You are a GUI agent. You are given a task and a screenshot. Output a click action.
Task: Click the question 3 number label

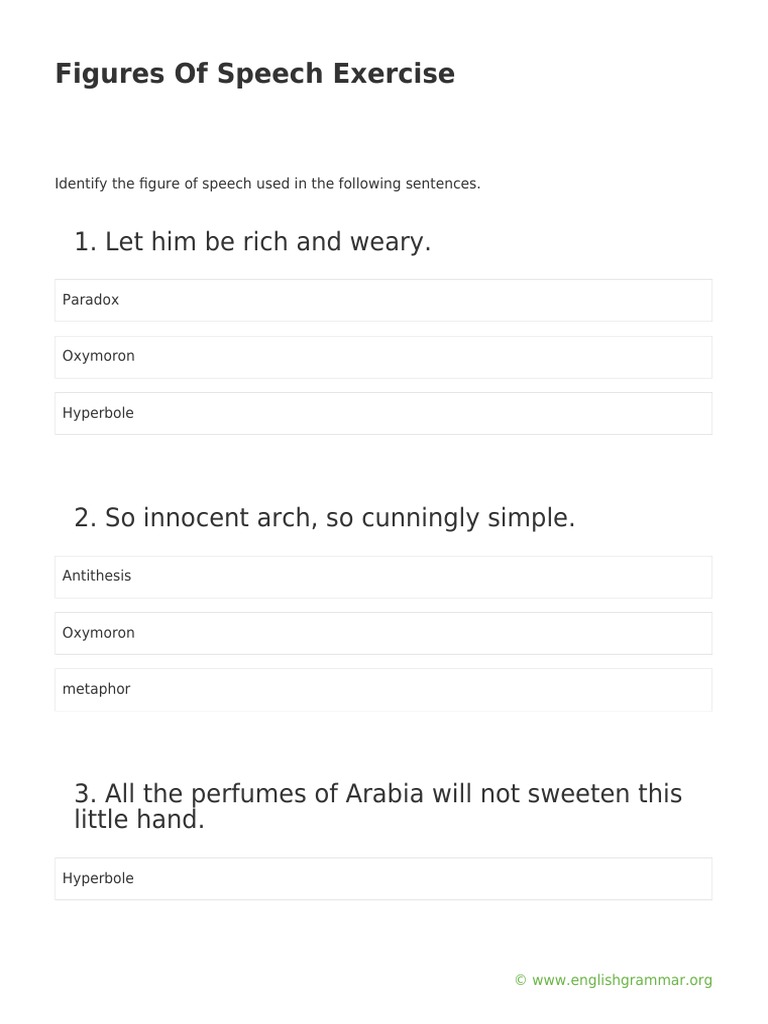click(86, 794)
